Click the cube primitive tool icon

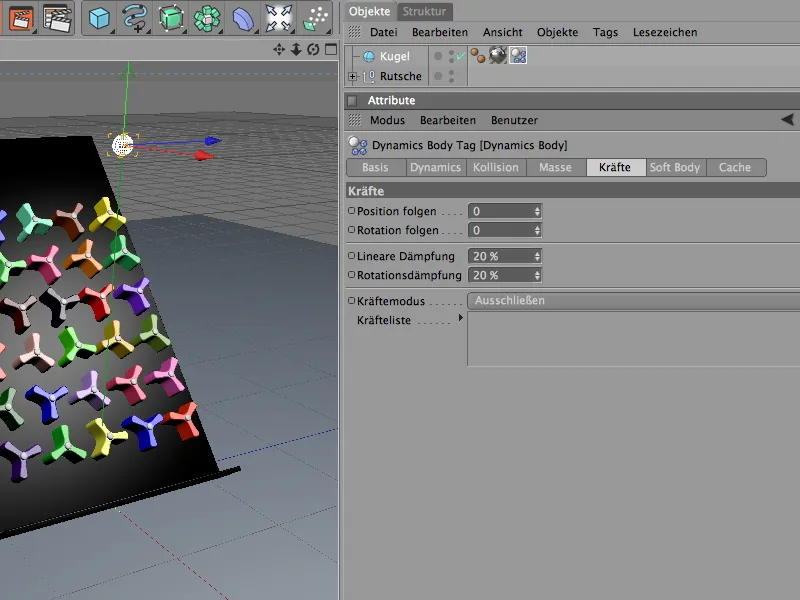coord(98,17)
